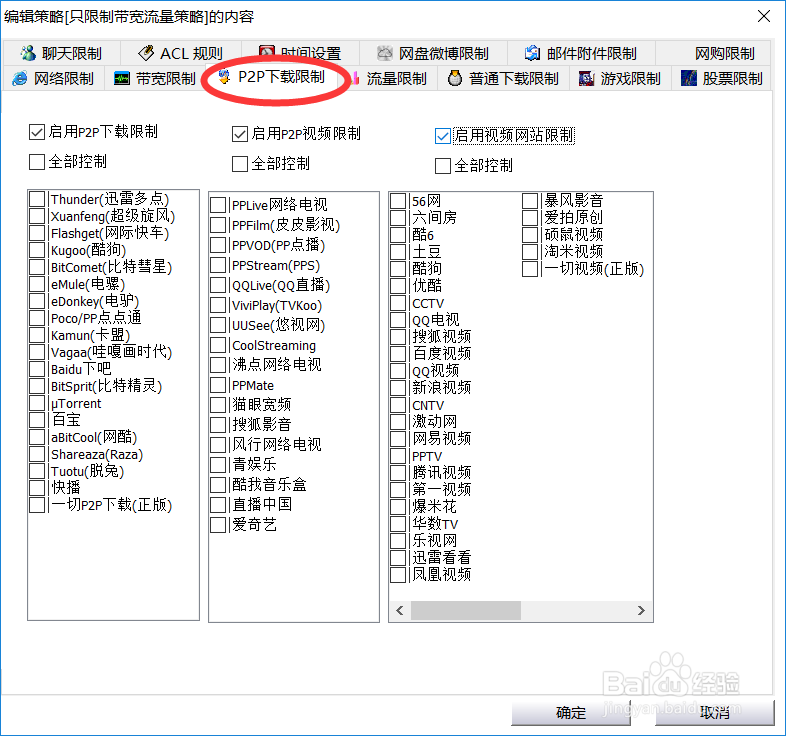Check the Kugoo(酷狗) box
Image resolution: width=786 pixels, height=736 pixels.
(x=37, y=250)
